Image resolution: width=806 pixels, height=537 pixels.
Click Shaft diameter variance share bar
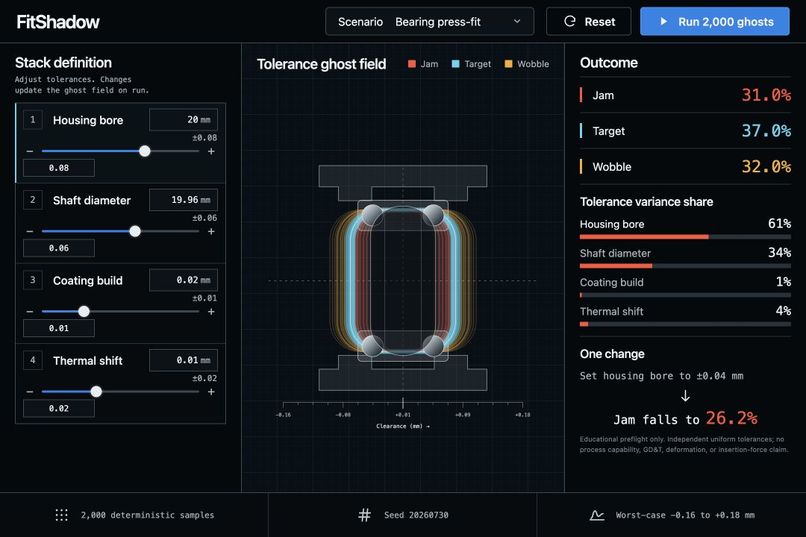pos(685,266)
